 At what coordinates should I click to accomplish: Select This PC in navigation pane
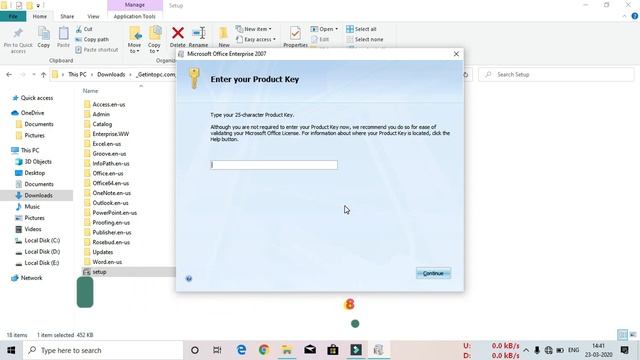tap(30, 150)
